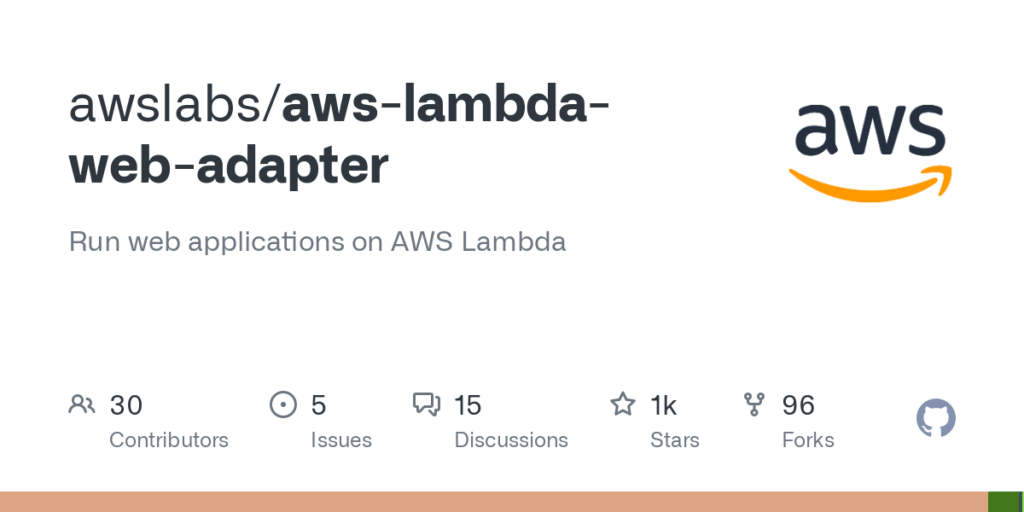Click the GitHub Octocat logo
Image resolution: width=1024 pixels, height=512 pixels.
pyautogui.click(x=936, y=418)
